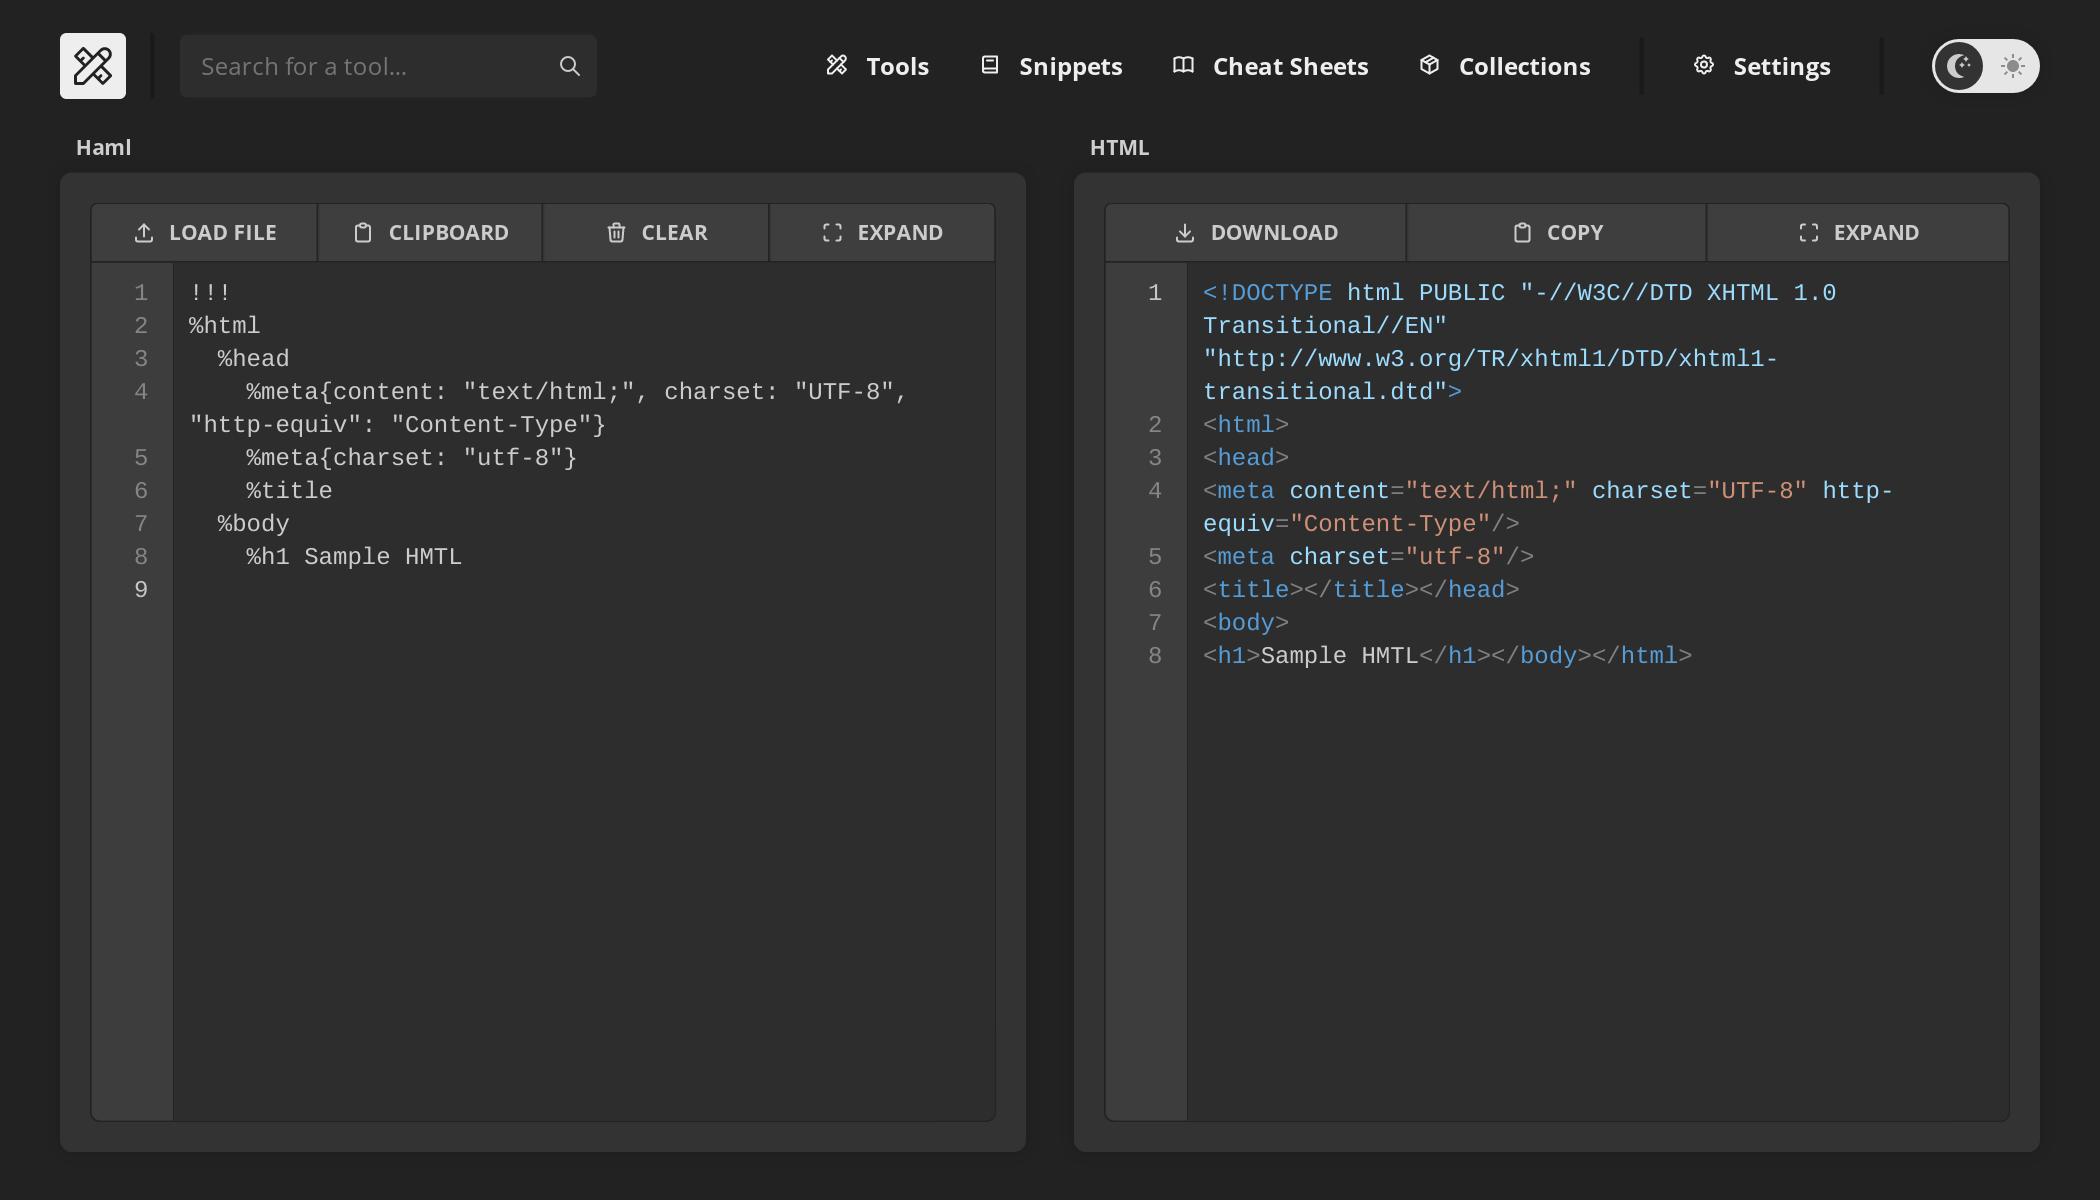
Task: Click the HTML Expand fullscreen icon
Action: (1808, 233)
